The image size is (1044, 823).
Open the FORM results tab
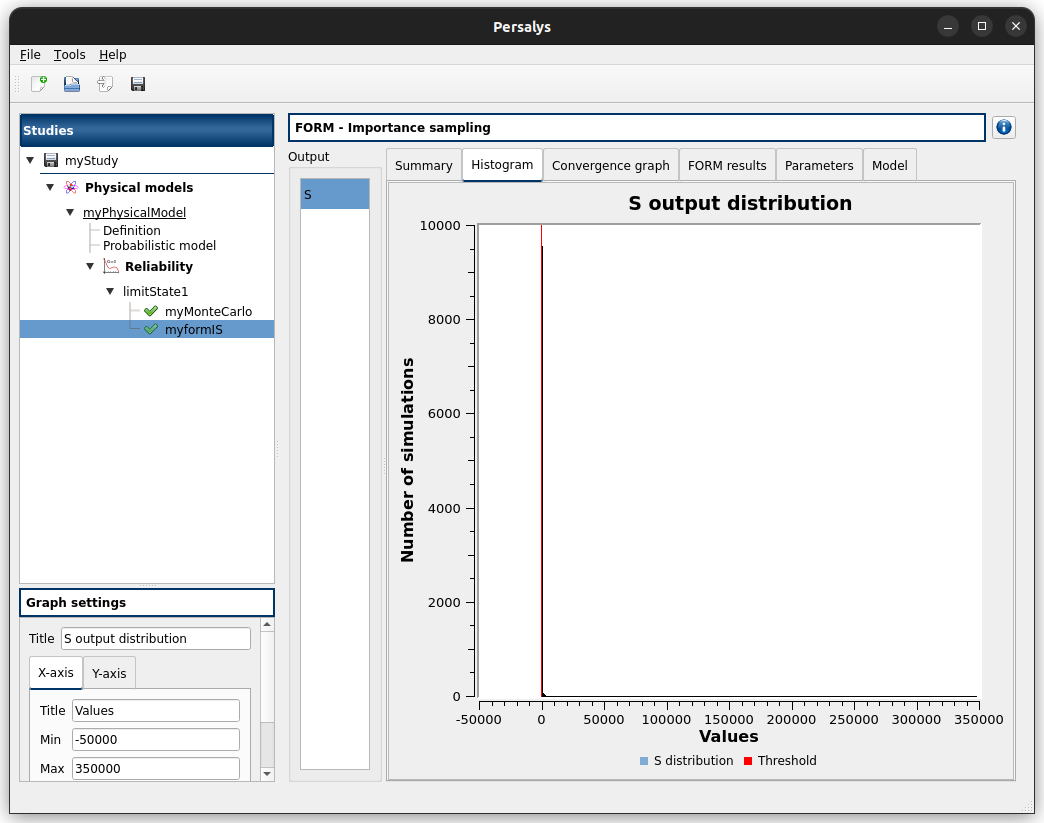[x=727, y=165]
